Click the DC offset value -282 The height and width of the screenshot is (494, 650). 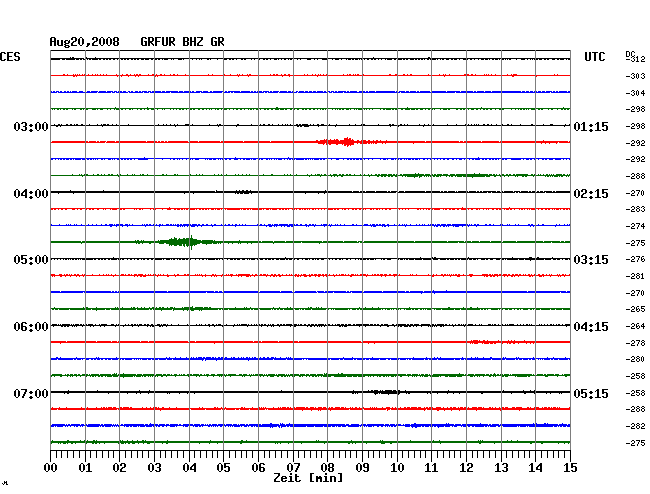pyautogui.click(x=635, y=426)
